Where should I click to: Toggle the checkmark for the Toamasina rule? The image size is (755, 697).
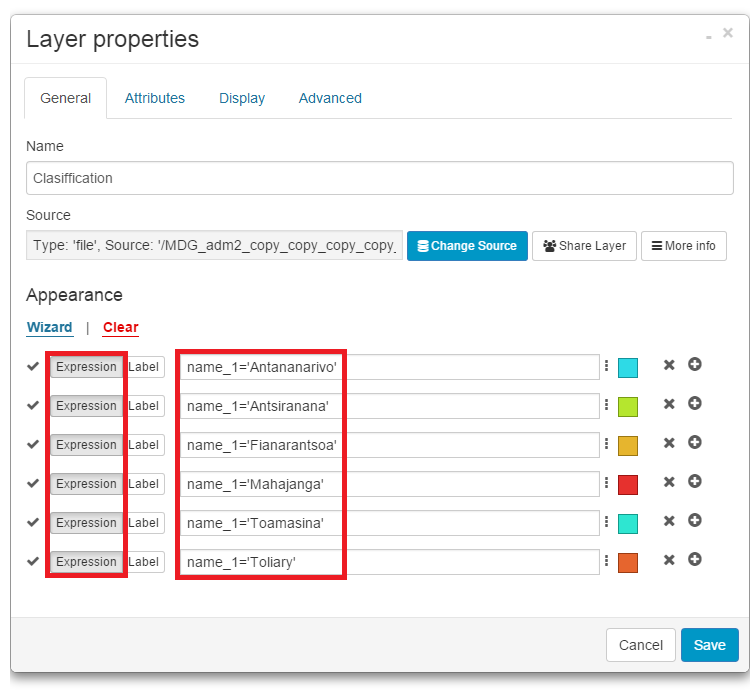(x=33, y=522)
